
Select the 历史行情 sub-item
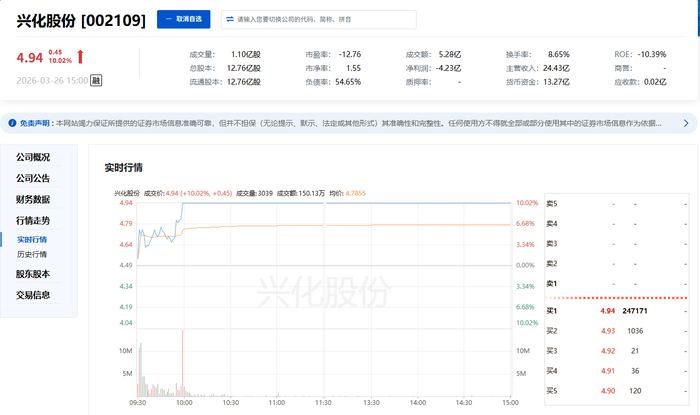point(32,254)
